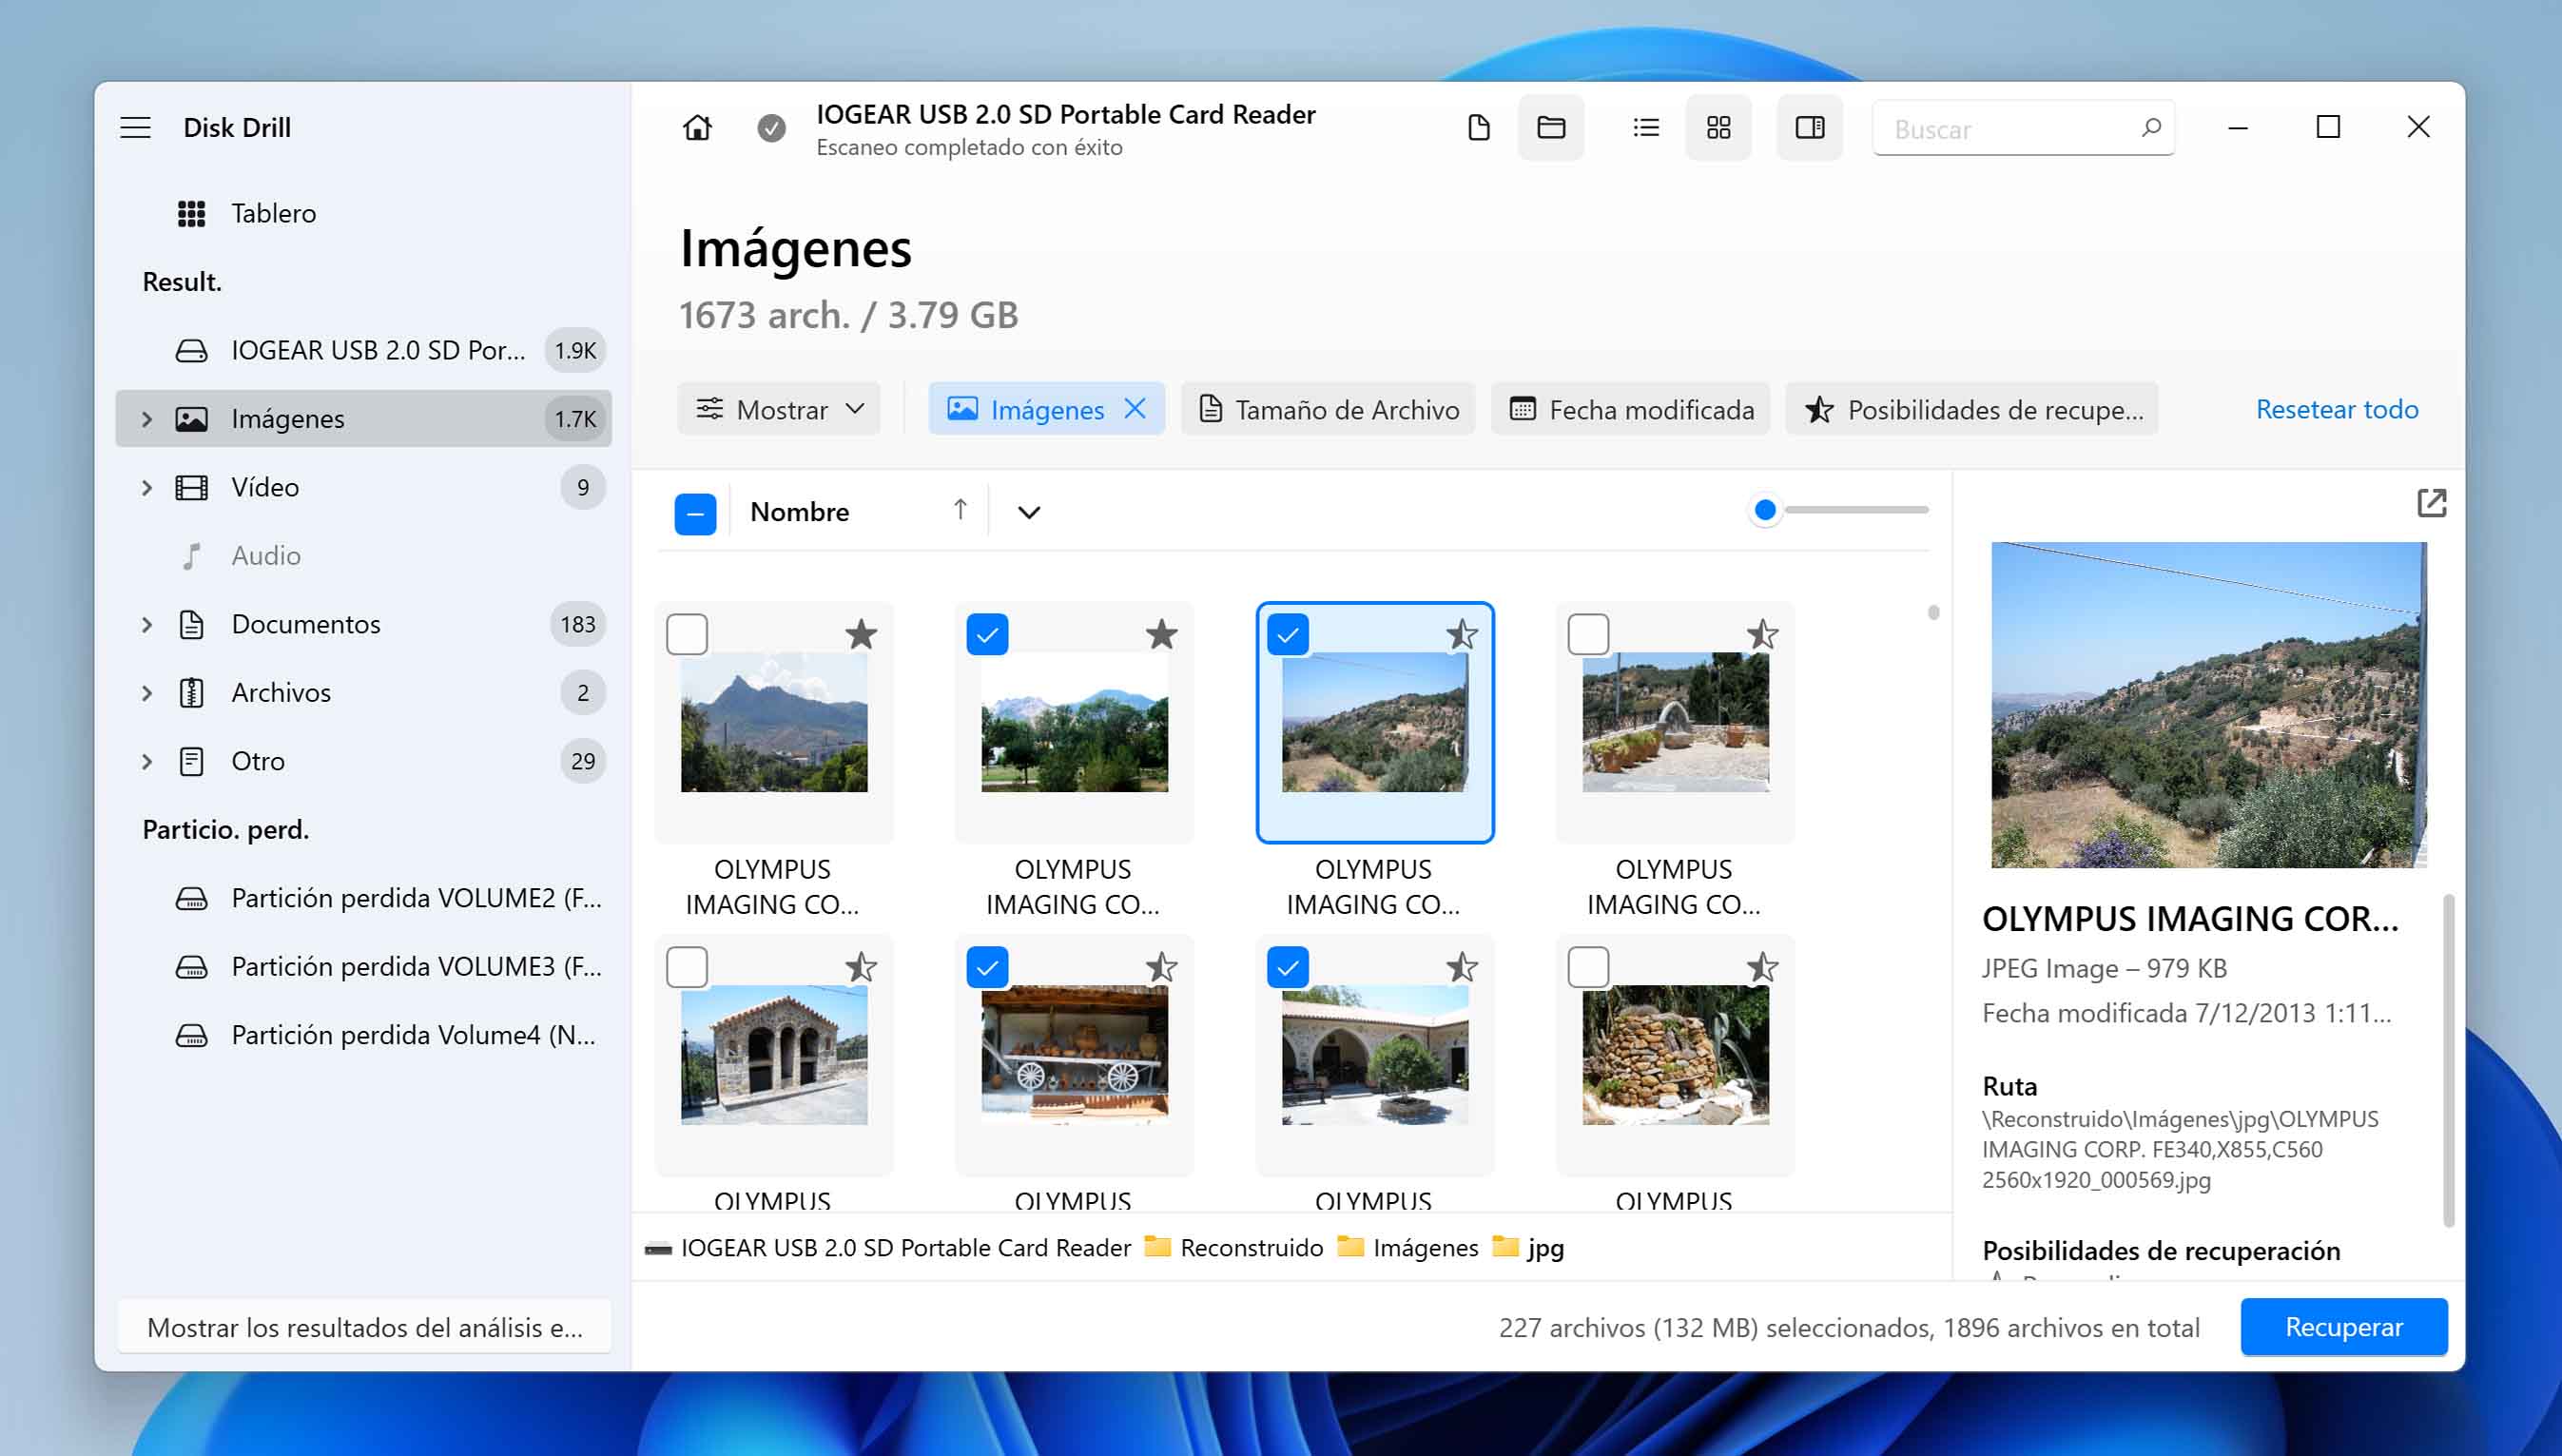The height and width of the screenshot is (1456, 2562).
Task: Select the list view icon
Action: click(x=1646, y=127)
